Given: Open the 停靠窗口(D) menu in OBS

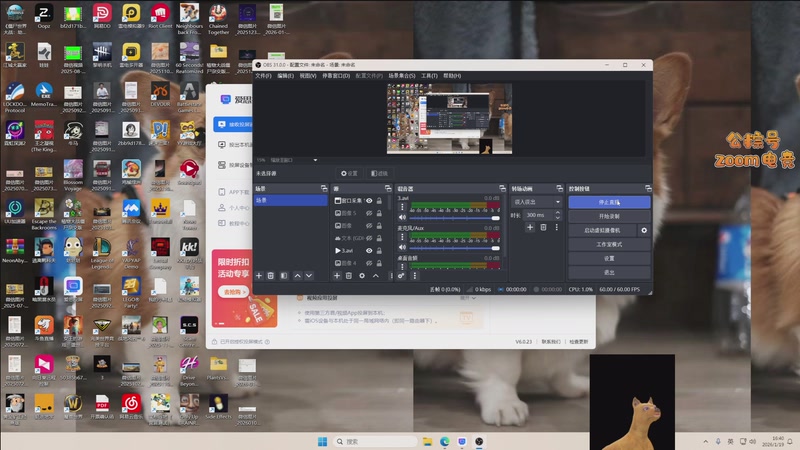Looking at the screenshot, I should (x=336, y=76).
